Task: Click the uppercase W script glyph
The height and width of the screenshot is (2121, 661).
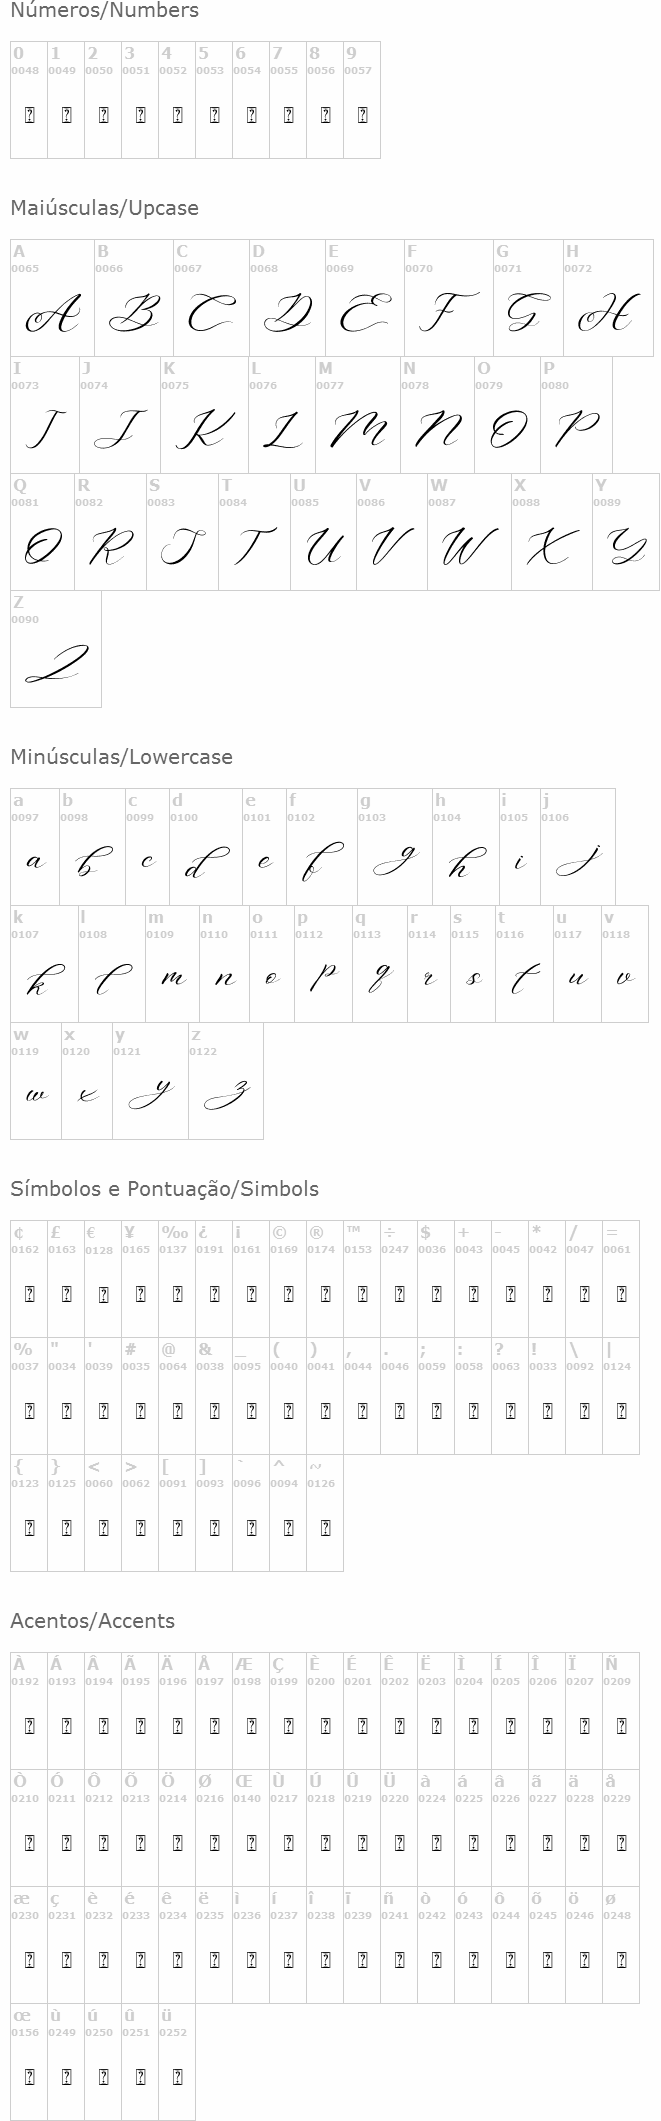Action: pyautogui.click(x=469, y=548)
